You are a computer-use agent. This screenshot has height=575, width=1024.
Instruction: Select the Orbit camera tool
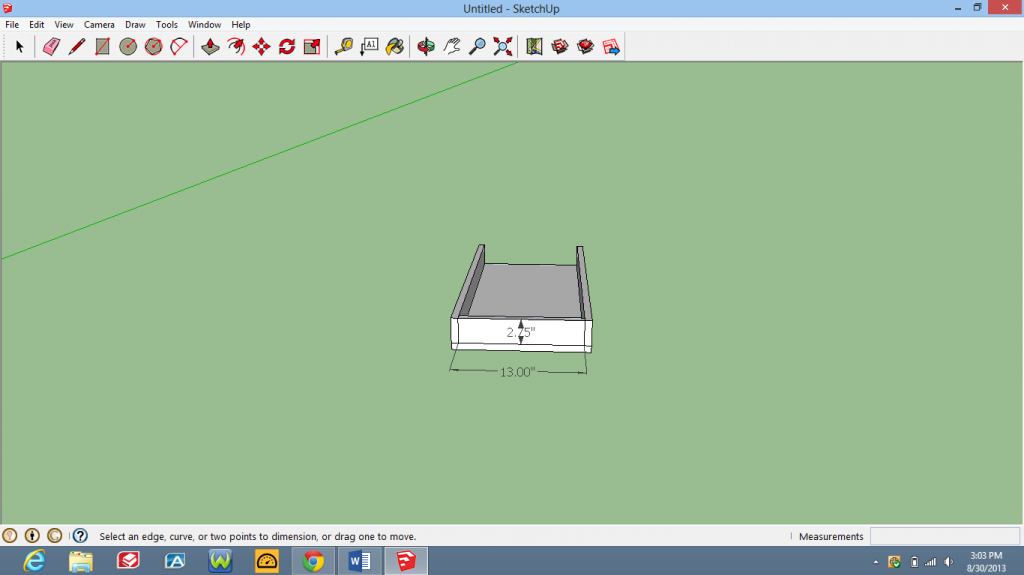[426, 46]
